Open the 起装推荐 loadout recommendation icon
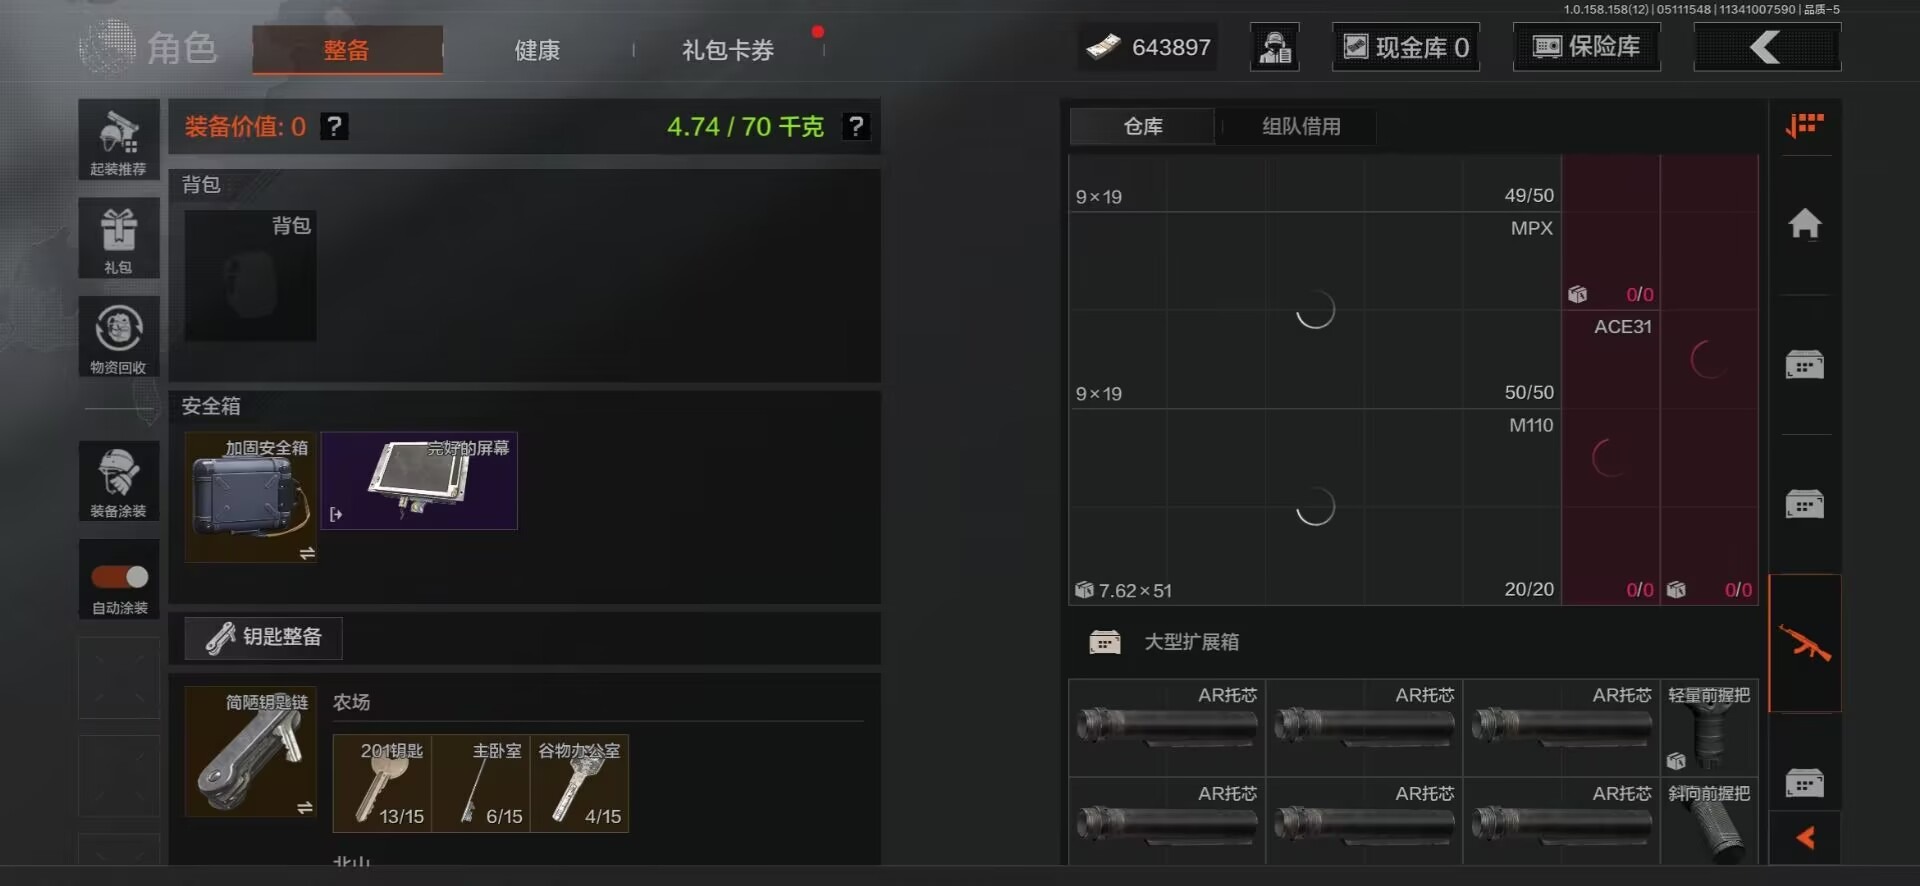Viewport: 1920px width, 886px height. (119, 140)
